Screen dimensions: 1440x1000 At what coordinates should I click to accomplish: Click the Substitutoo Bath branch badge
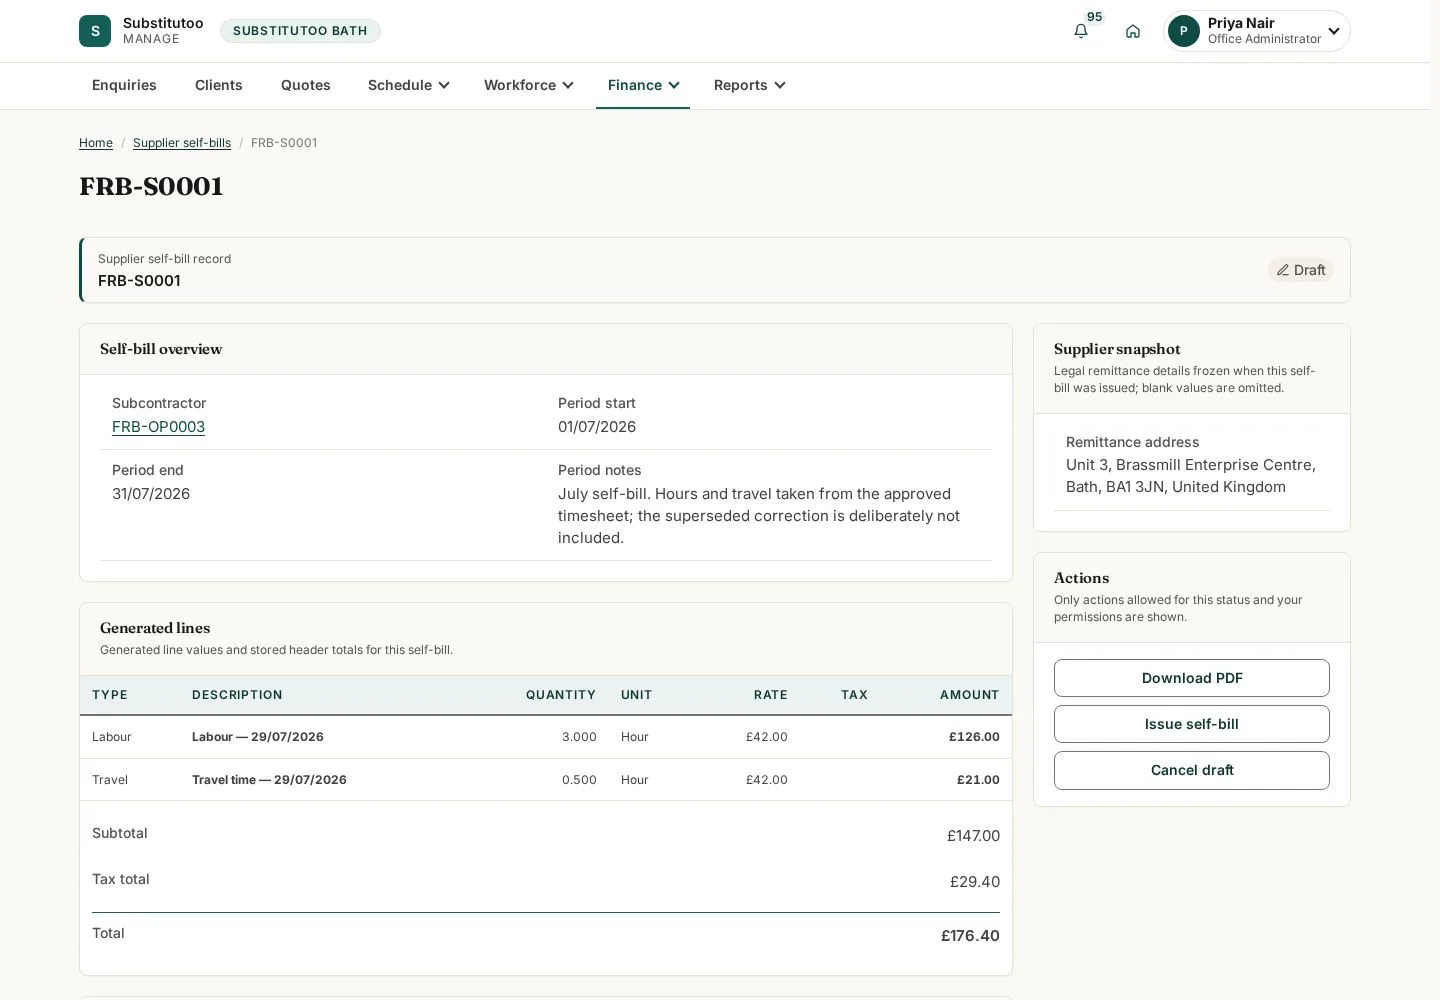(x=300, y=31)
